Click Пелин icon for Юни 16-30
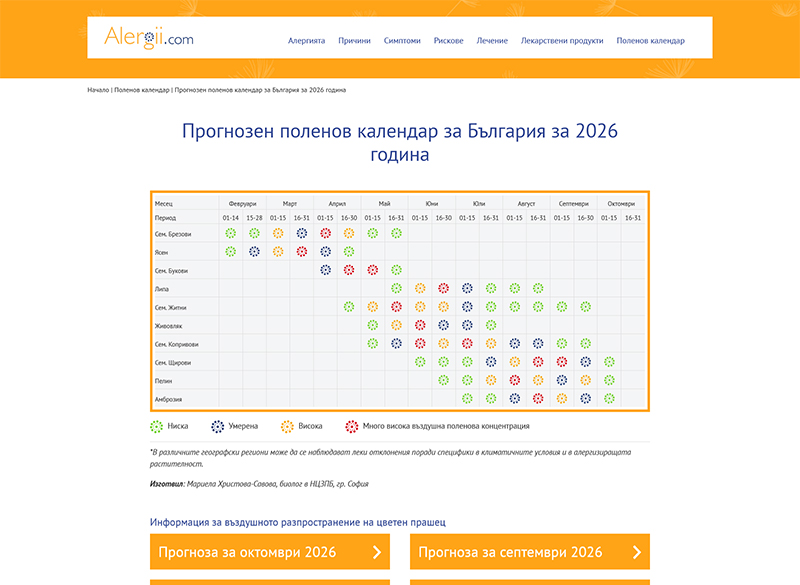Screen dimensions: 800x585 point(443,380)
